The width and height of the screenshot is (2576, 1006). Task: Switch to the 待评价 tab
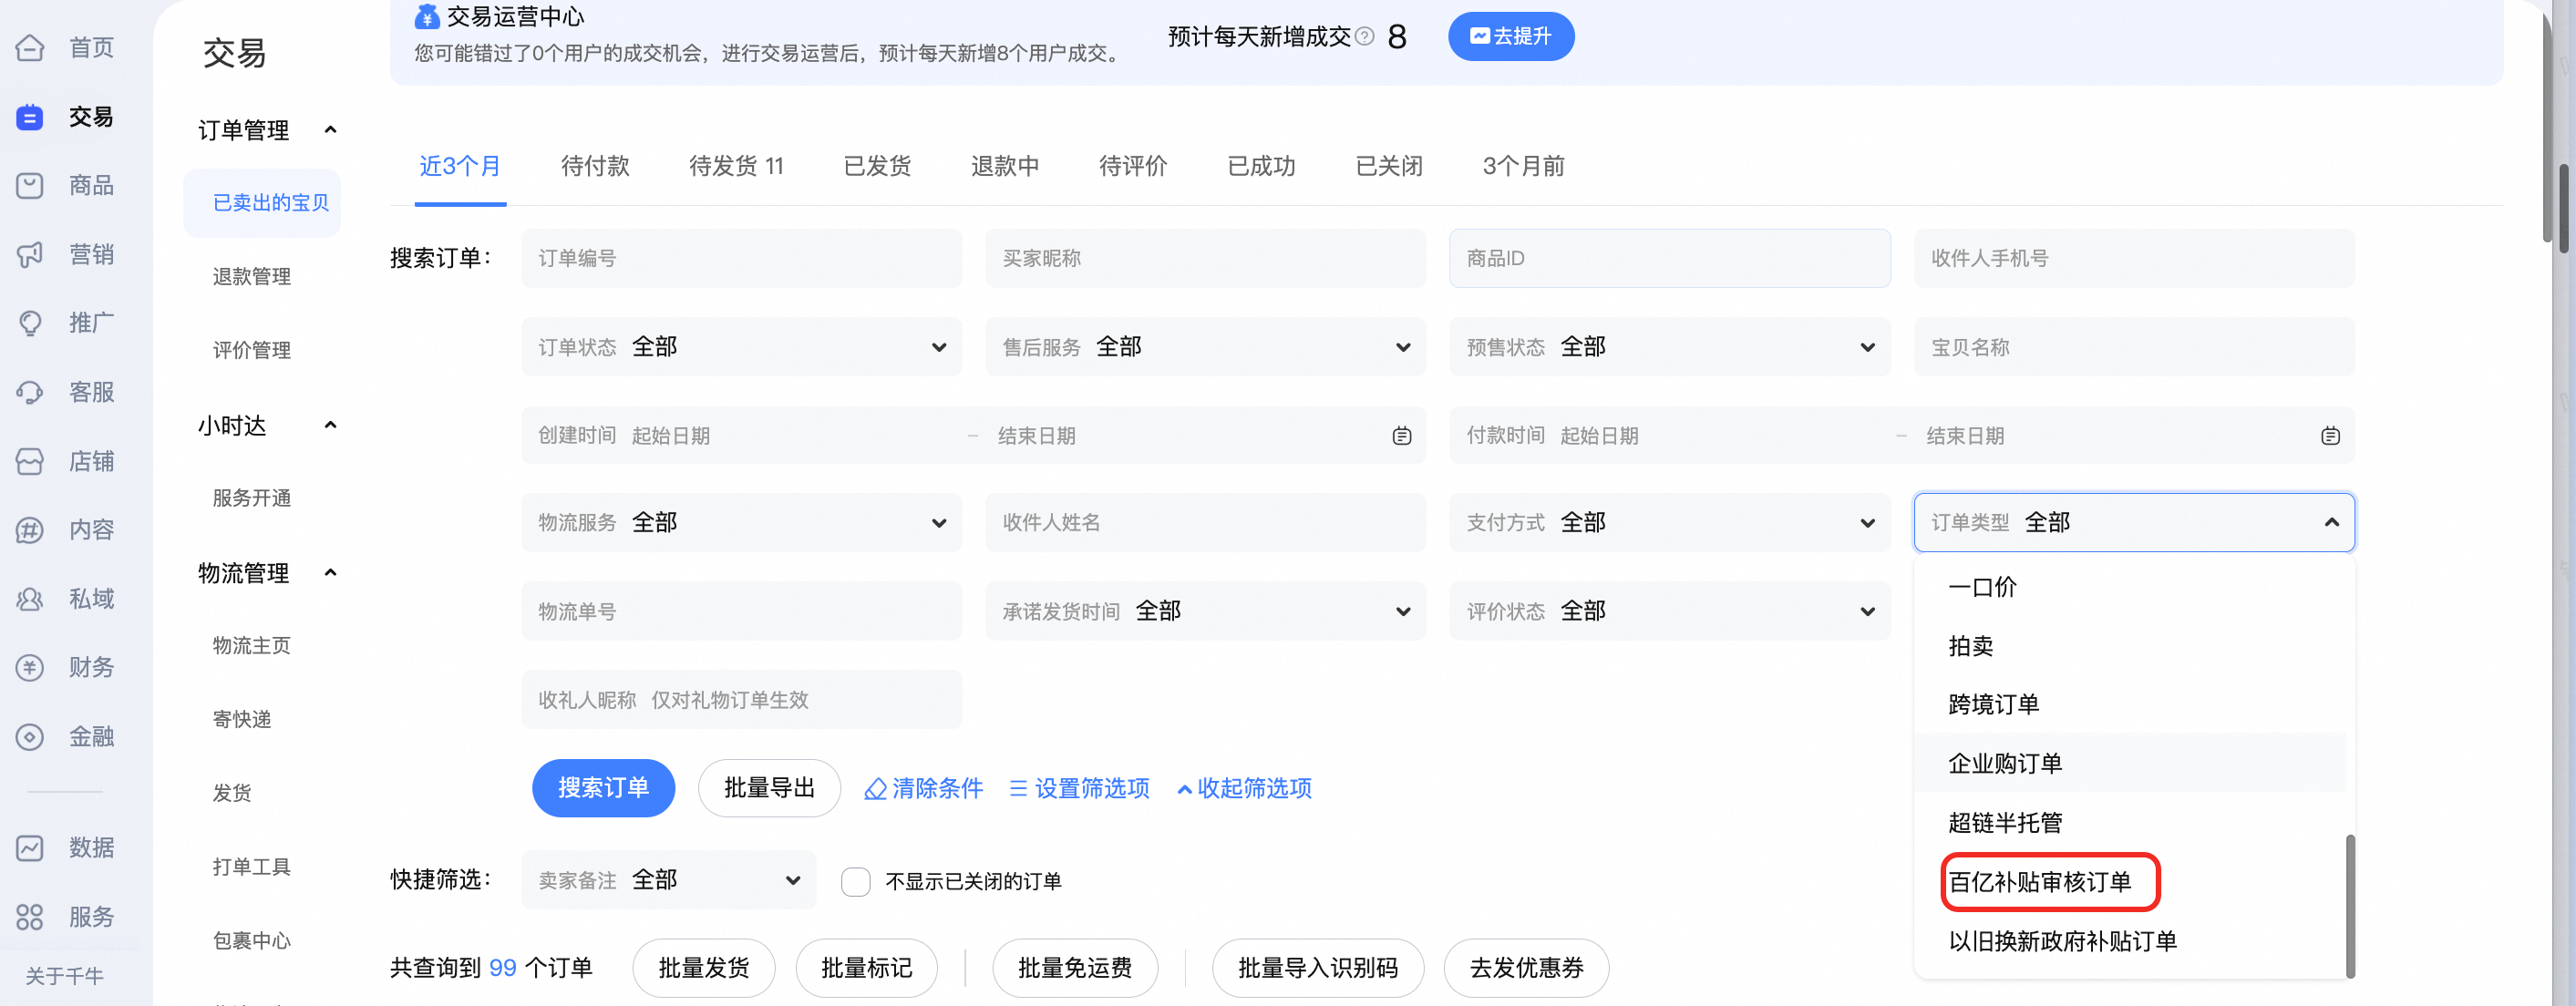click(1133, 166)
